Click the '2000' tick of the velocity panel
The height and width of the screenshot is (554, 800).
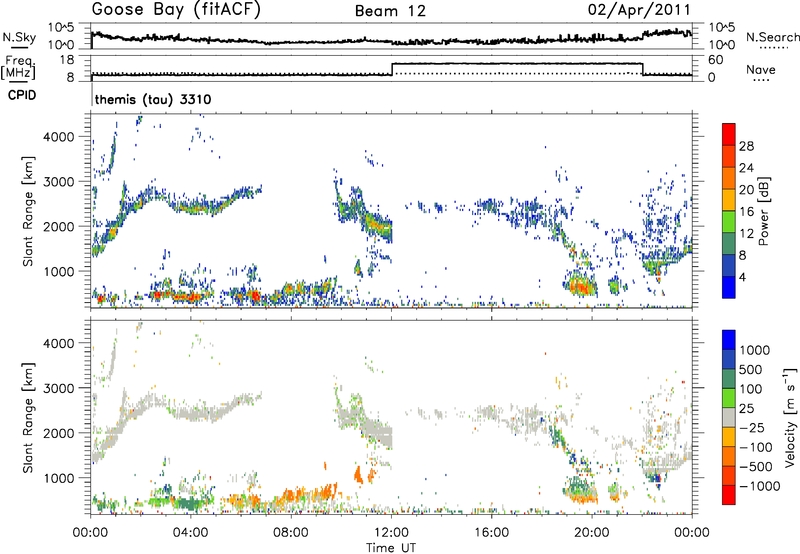[59, 433]
